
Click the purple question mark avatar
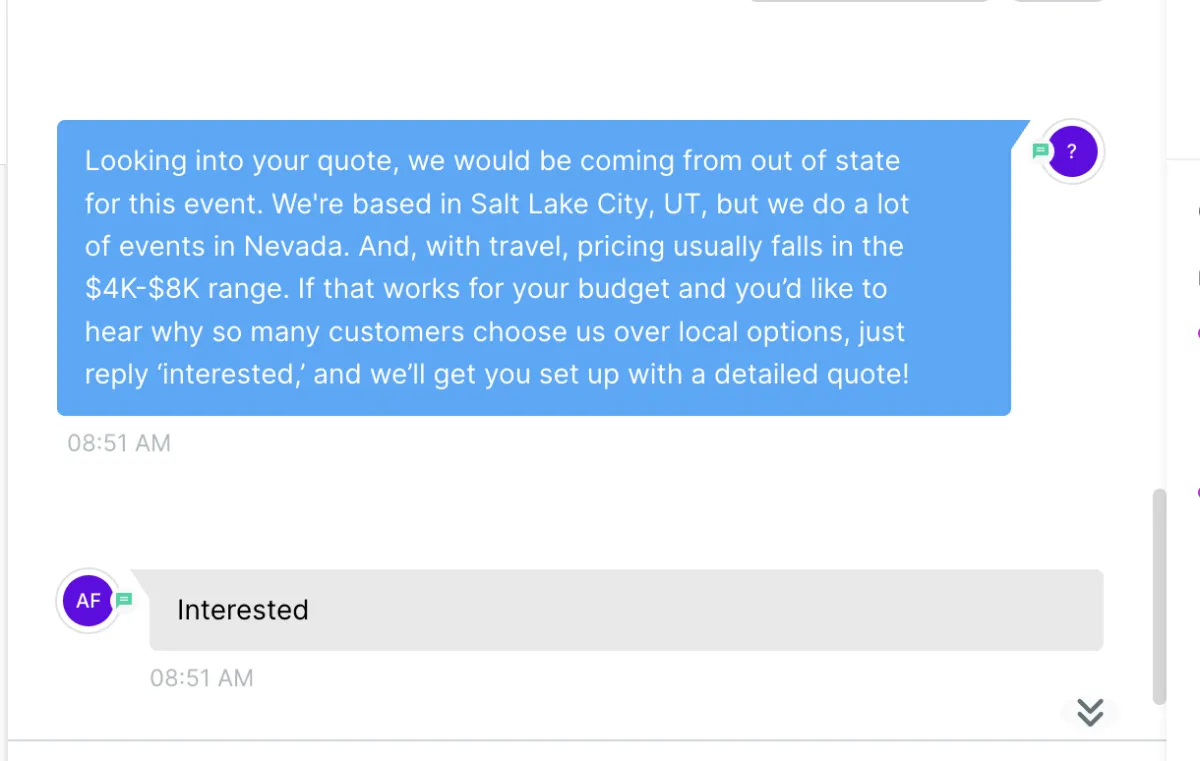tap(1072, 152)
